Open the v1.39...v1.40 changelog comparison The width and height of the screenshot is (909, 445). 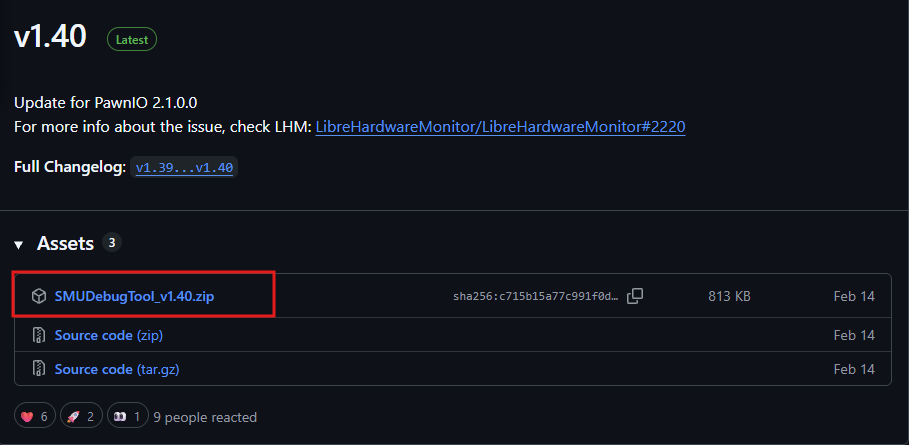[x=184, y=168]
